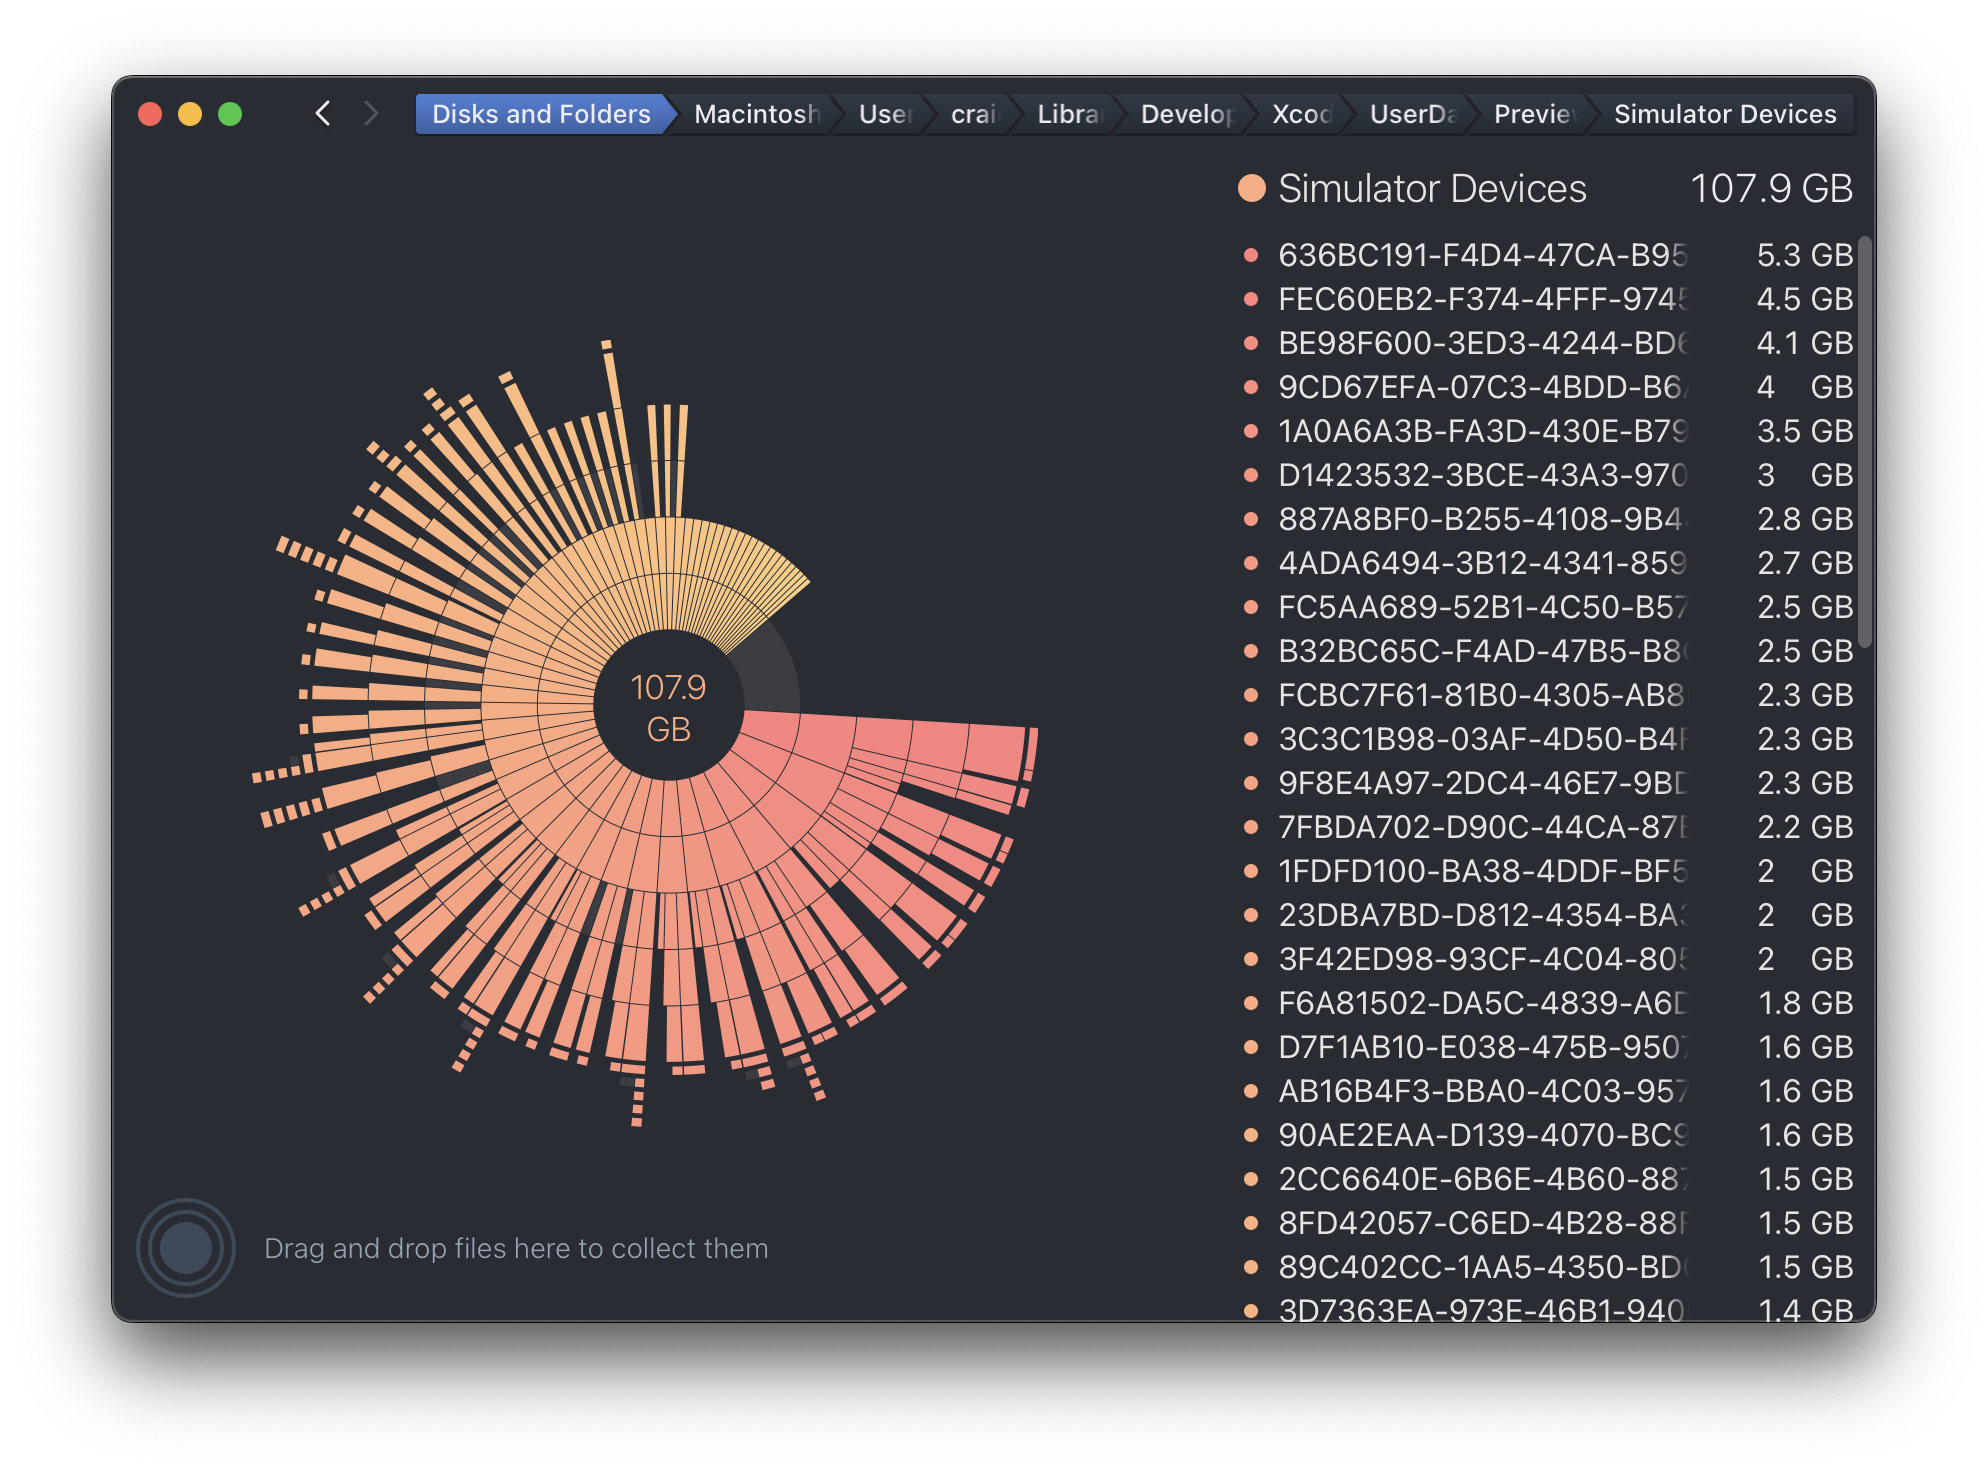Viewport: 1988px width, 1470px height.
Task: Click the FCBC7F61-81B0-4305 list item
Action: [x=1481, y=695]
